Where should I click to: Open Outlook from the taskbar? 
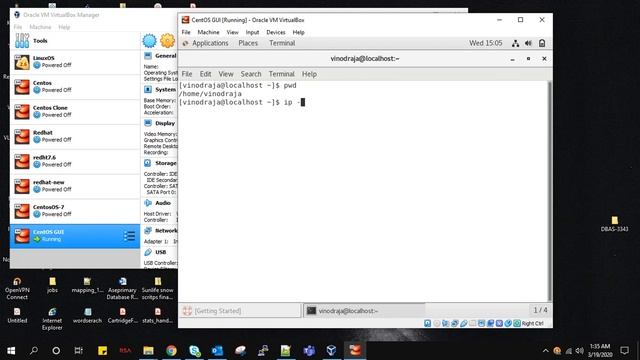[x=217, y=350]
